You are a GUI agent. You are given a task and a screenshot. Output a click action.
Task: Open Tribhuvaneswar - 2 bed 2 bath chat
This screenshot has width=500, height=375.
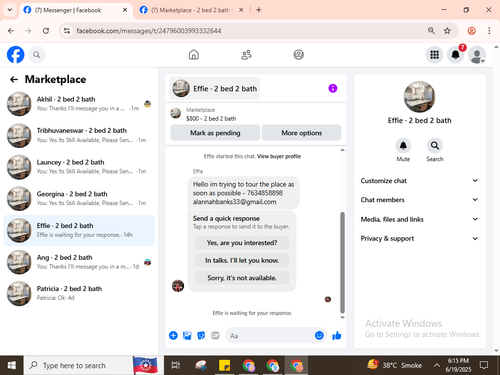coord(79,135)
